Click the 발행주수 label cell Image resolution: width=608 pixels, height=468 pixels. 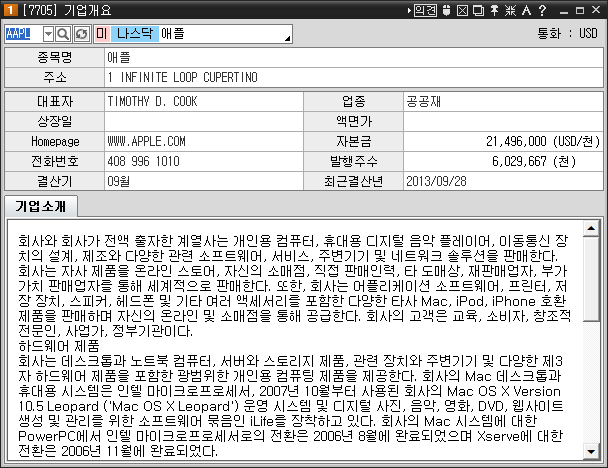point(354,161)
